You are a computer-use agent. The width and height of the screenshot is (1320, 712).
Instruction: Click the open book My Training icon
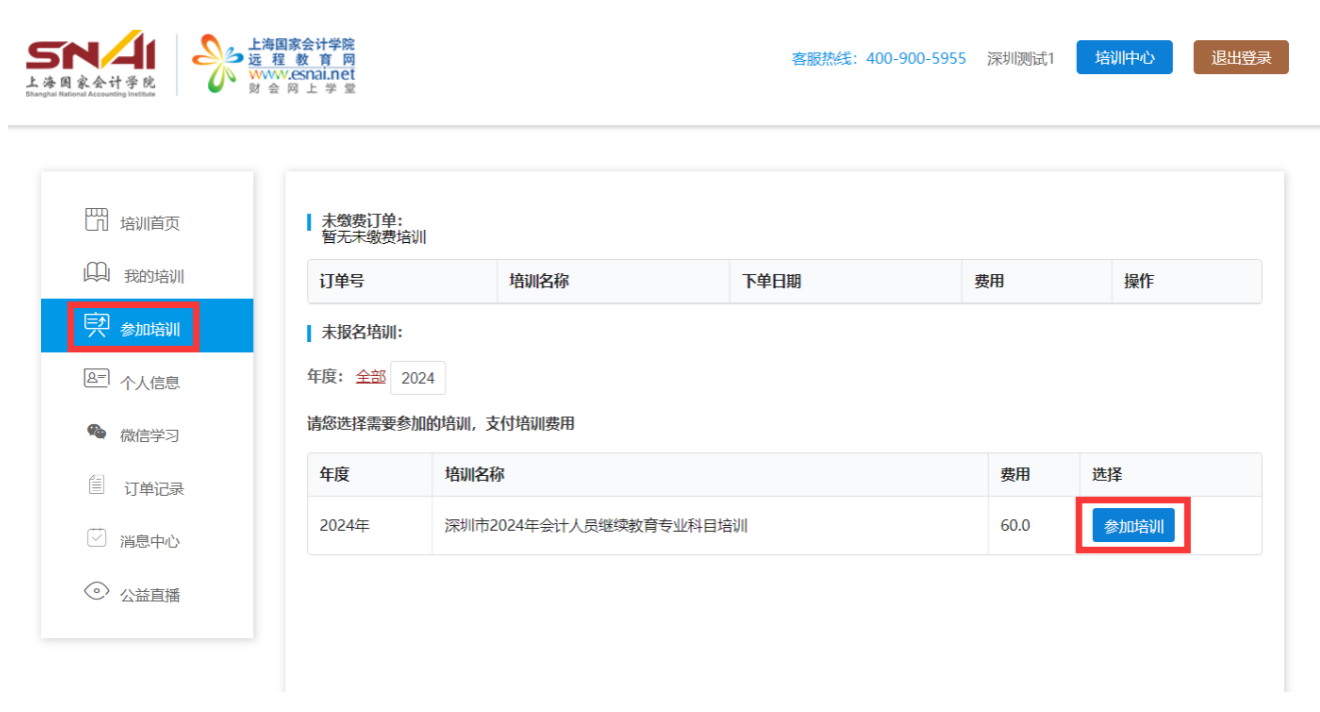[x=96, y=274]
